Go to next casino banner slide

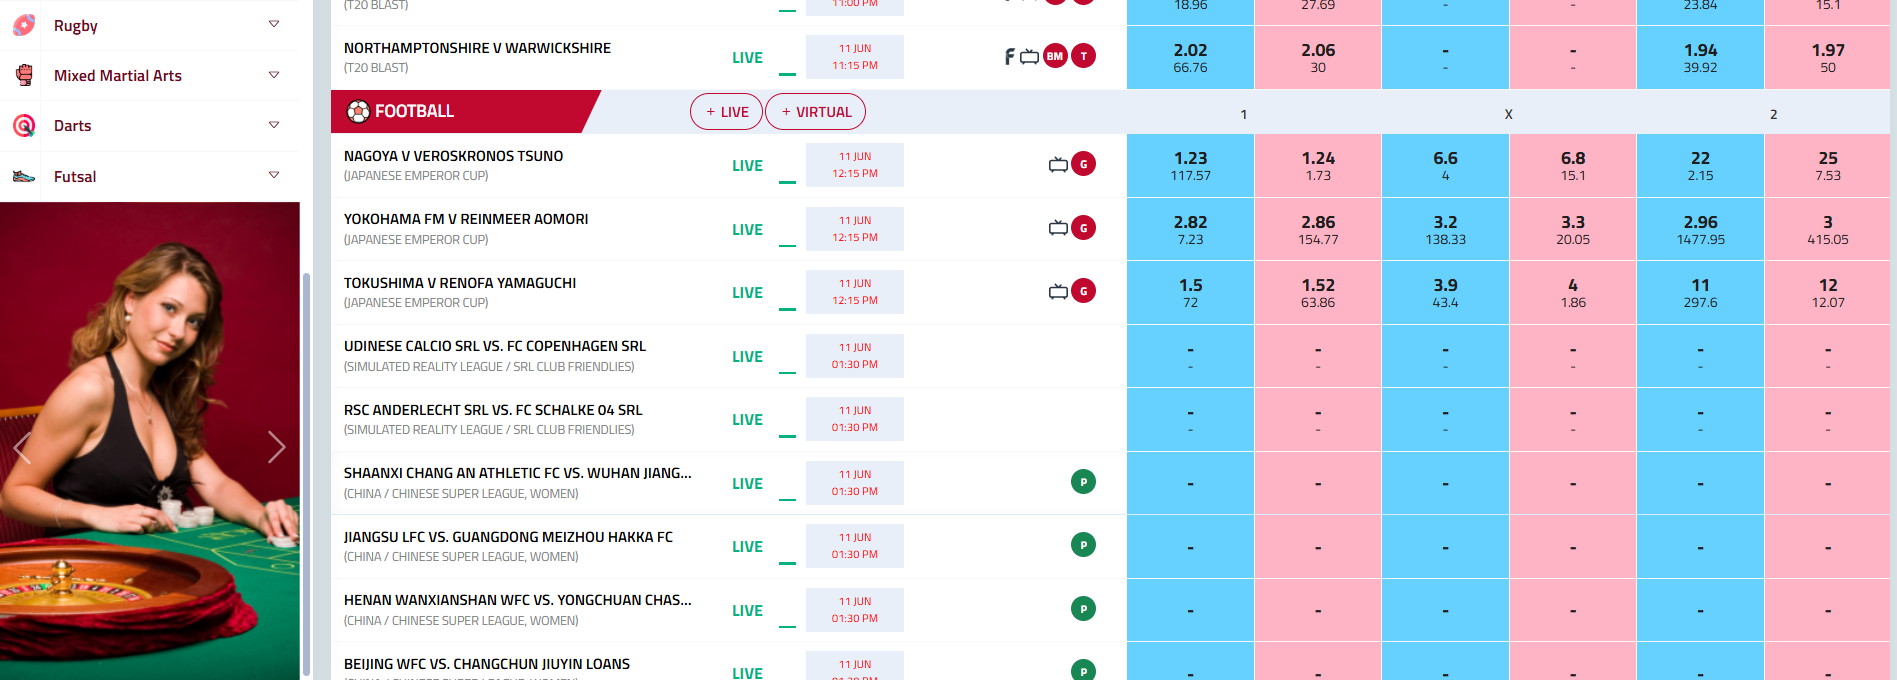[x=276, y=447]
